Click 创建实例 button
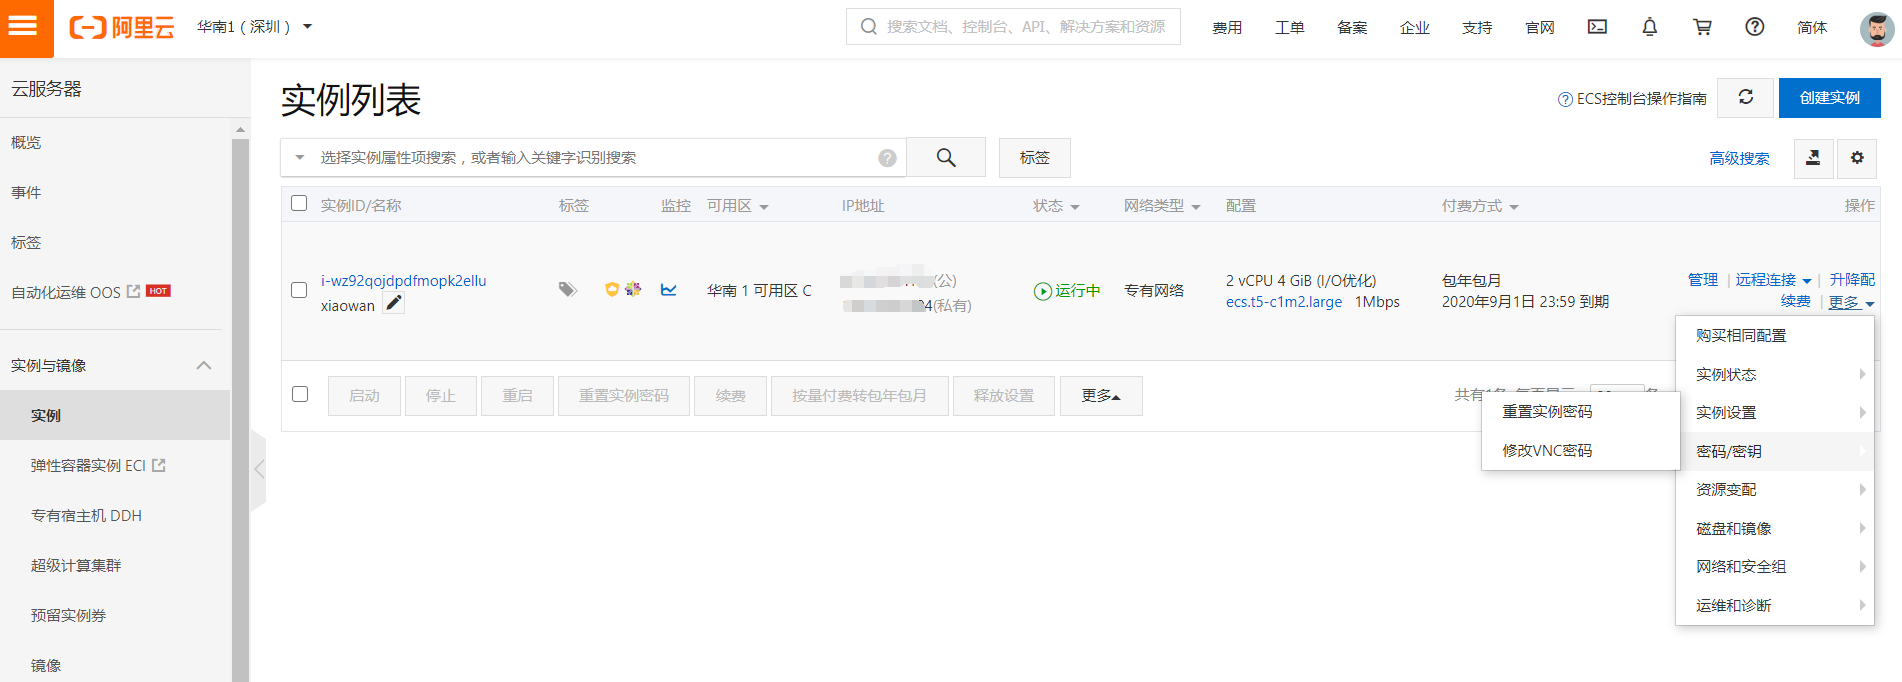 click(x=1829, y=97)
